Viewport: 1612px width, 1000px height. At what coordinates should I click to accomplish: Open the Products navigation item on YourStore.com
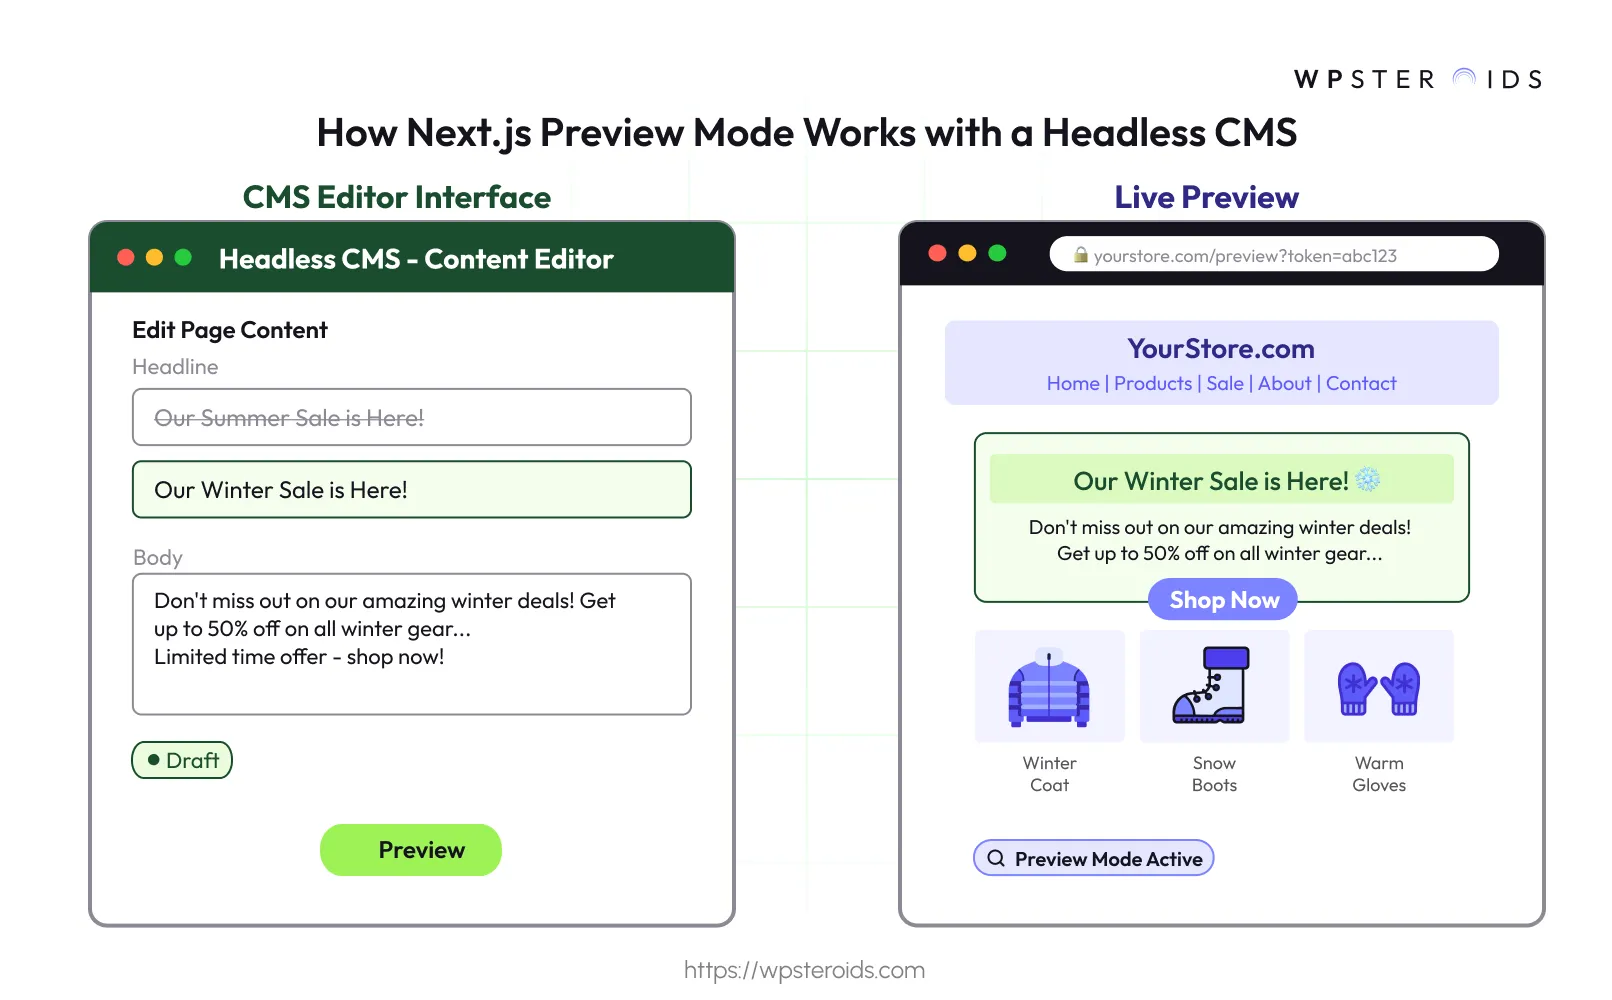point(1153,383)
